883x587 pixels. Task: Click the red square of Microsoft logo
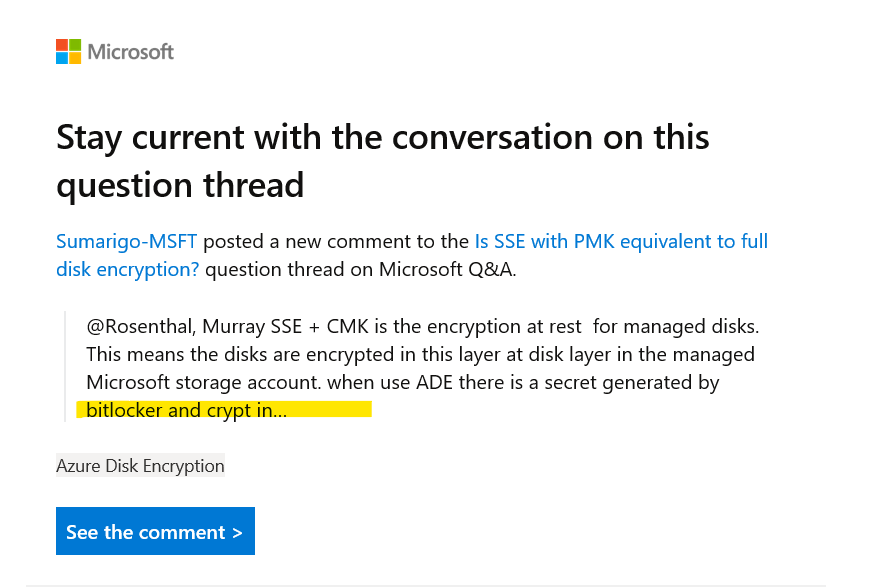[62, 45]
